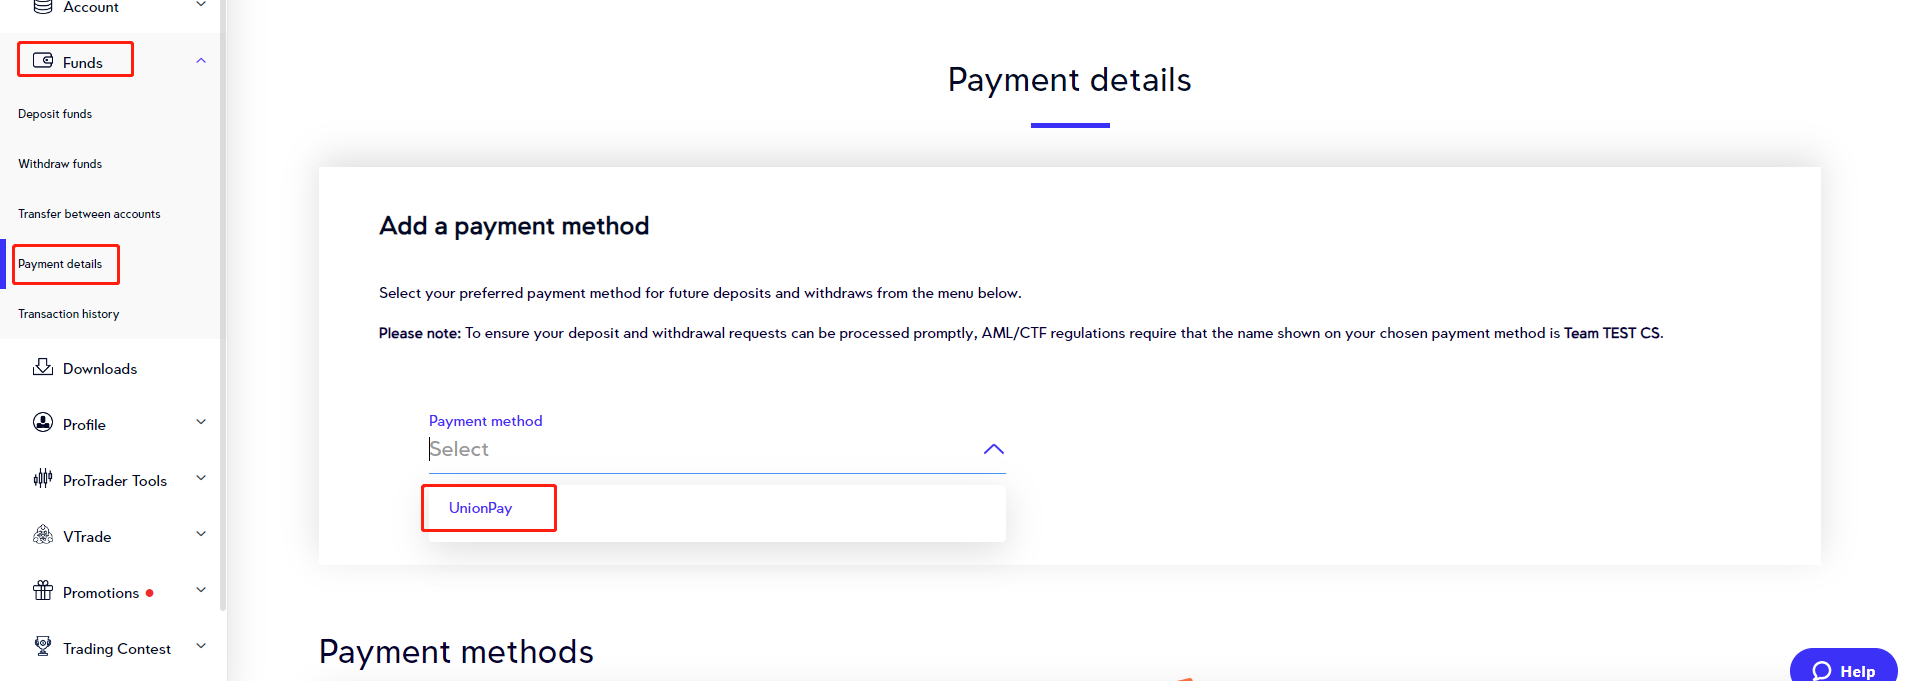Collapse the Funds menu section
The image size is (1908, 681).
[201, 61]
